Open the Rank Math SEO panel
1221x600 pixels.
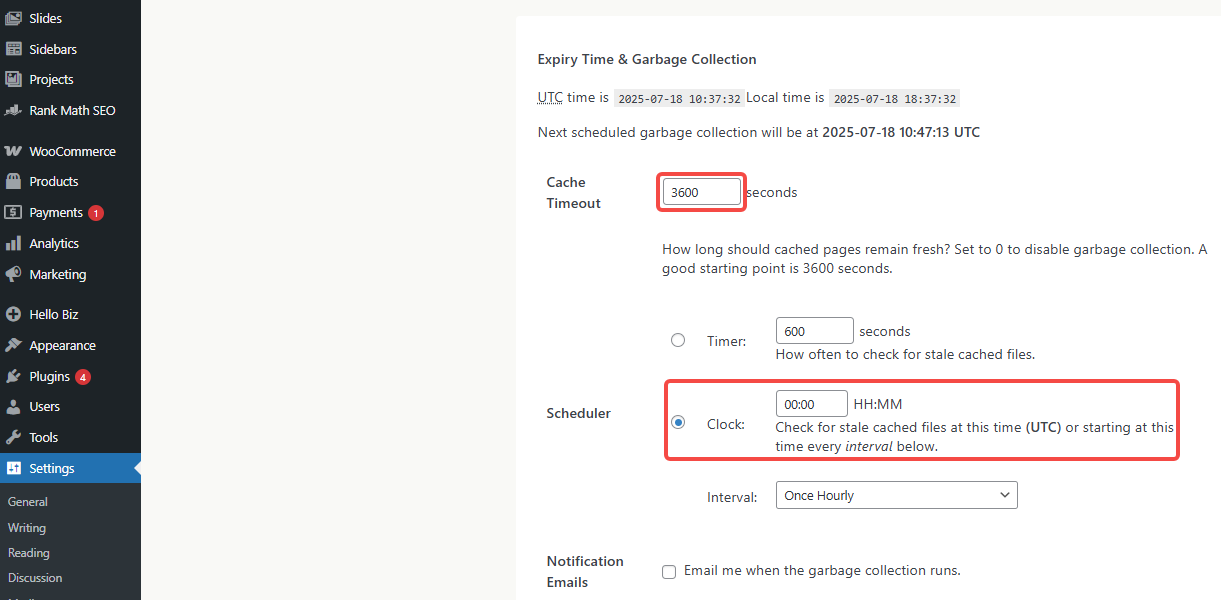click(x=67, y=110)
